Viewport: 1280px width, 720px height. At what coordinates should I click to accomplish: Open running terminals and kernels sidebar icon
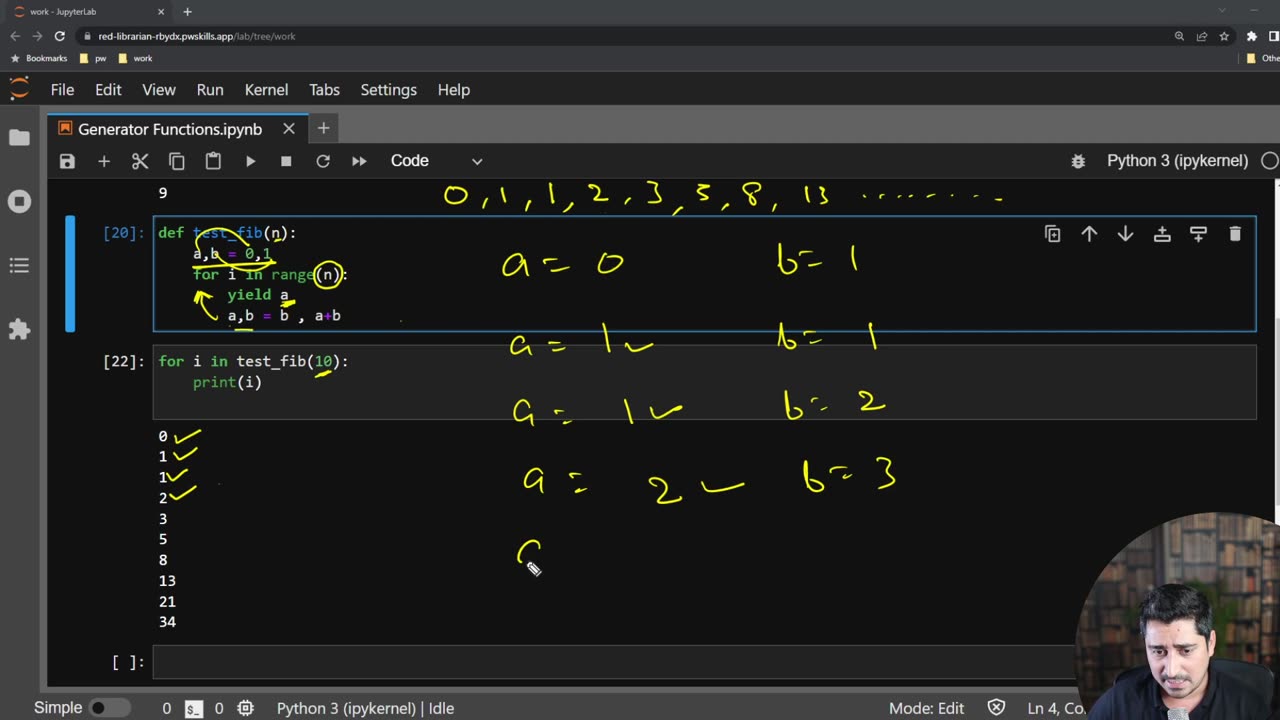pos(19,201)
